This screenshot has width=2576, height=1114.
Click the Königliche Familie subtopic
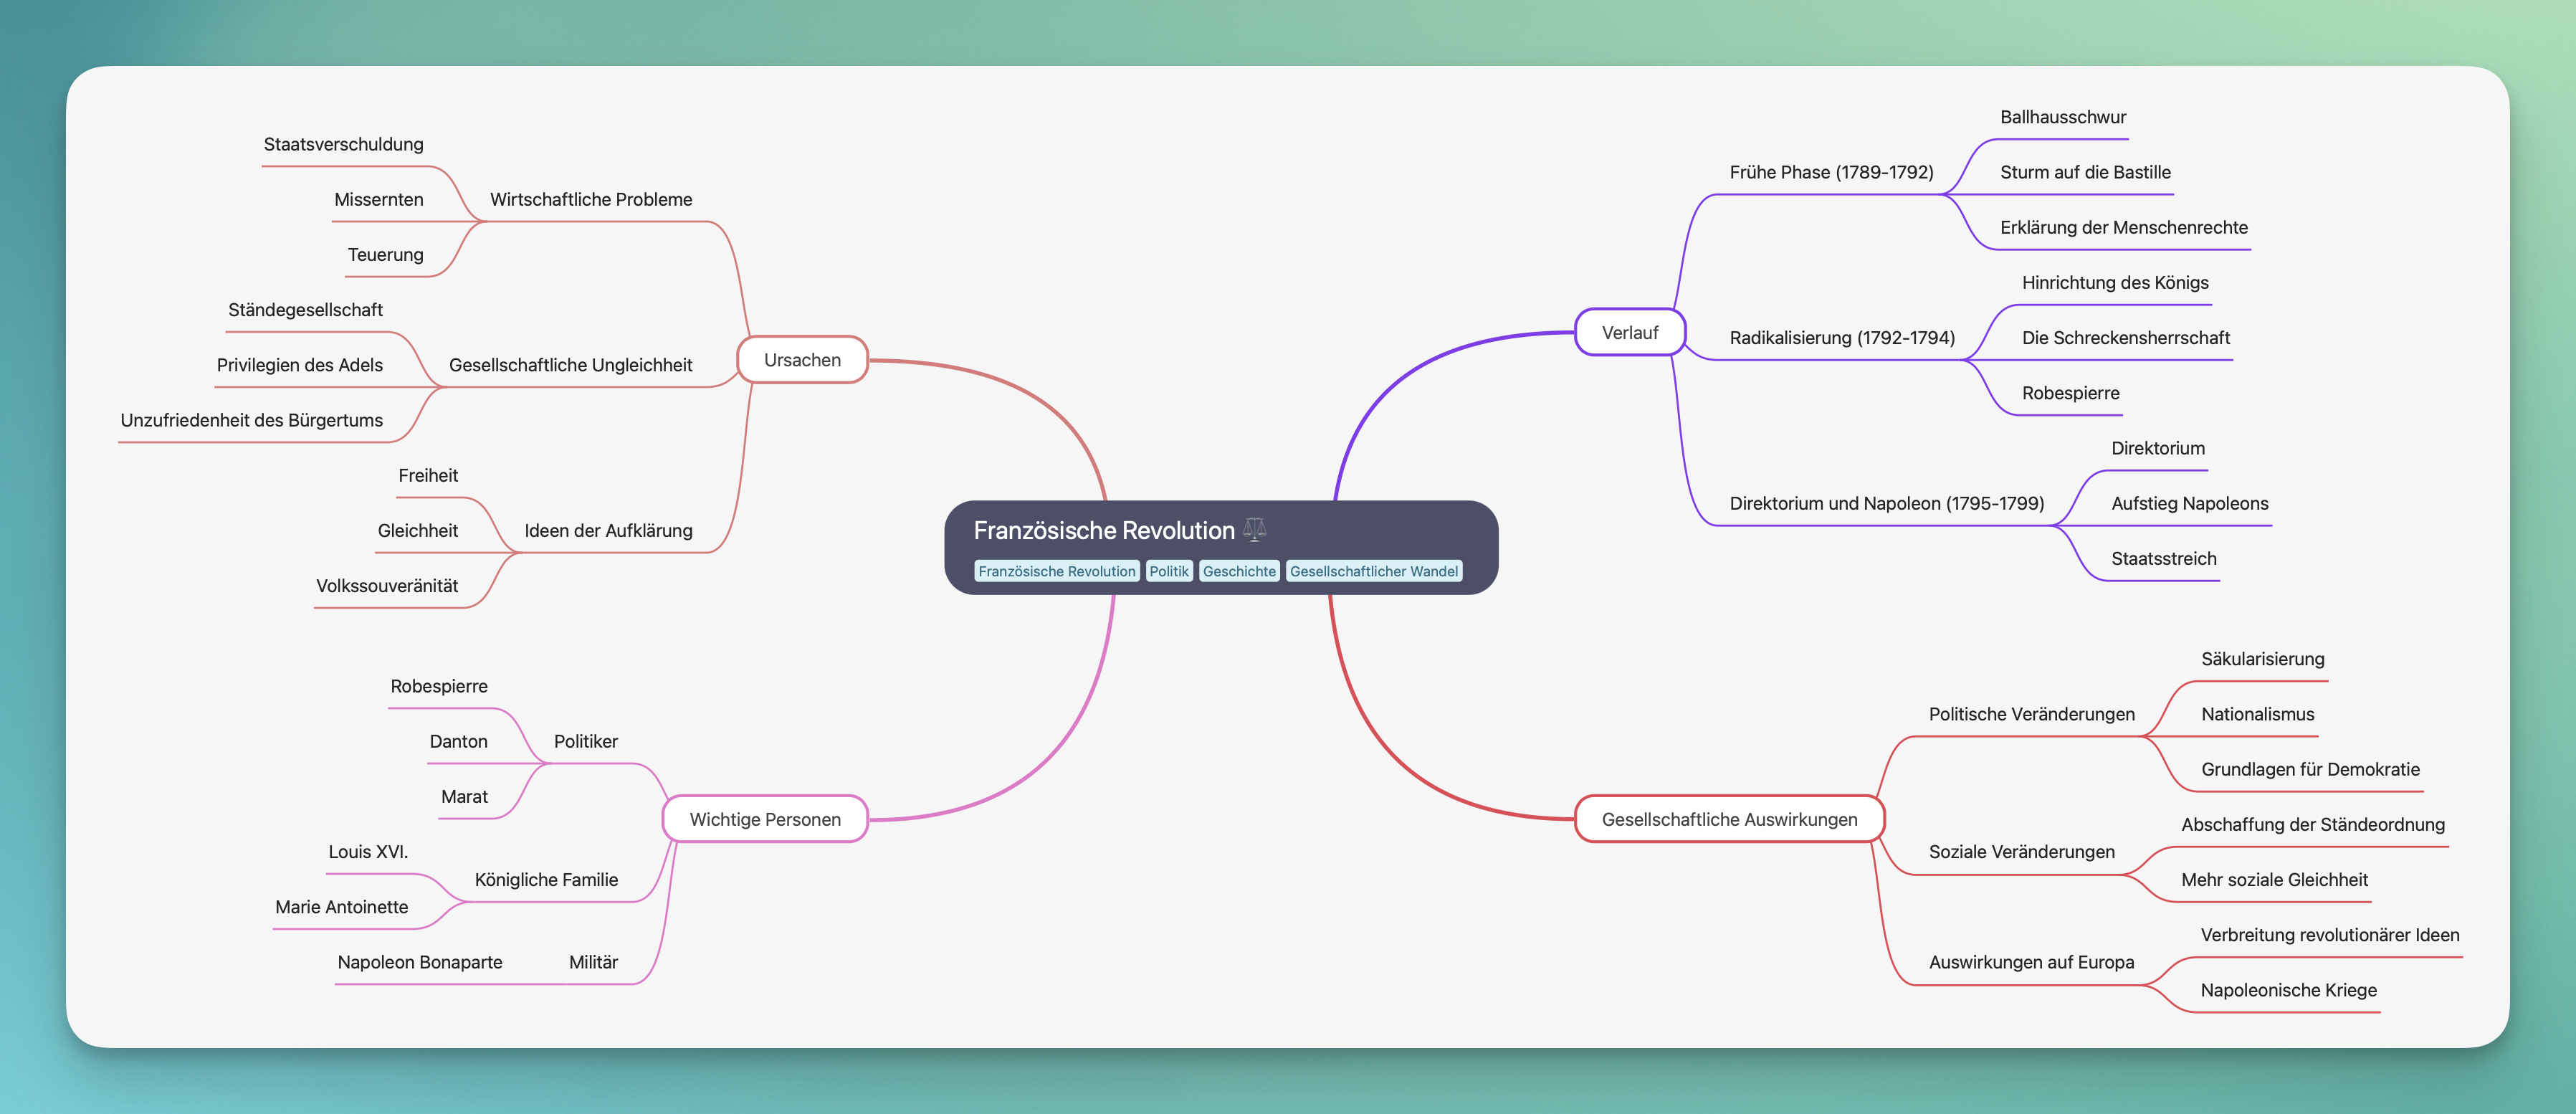[x=546, y=880]
